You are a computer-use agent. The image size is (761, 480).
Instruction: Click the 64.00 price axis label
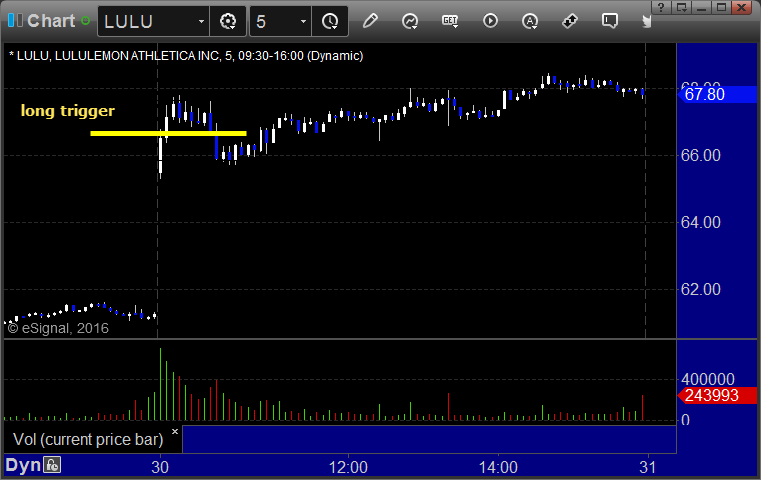click(x=701, y=222)
